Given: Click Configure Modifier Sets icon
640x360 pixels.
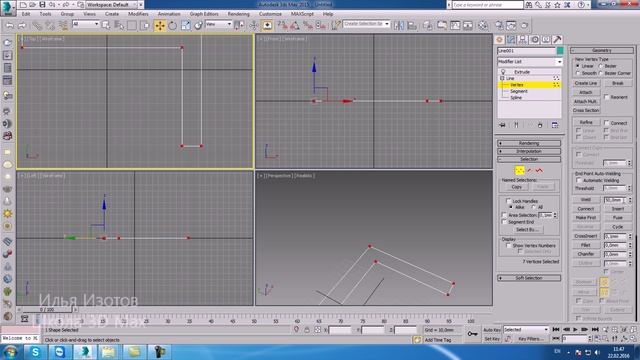Looking at the screenshot, I should pyautogui.click(x=555, y=125).
